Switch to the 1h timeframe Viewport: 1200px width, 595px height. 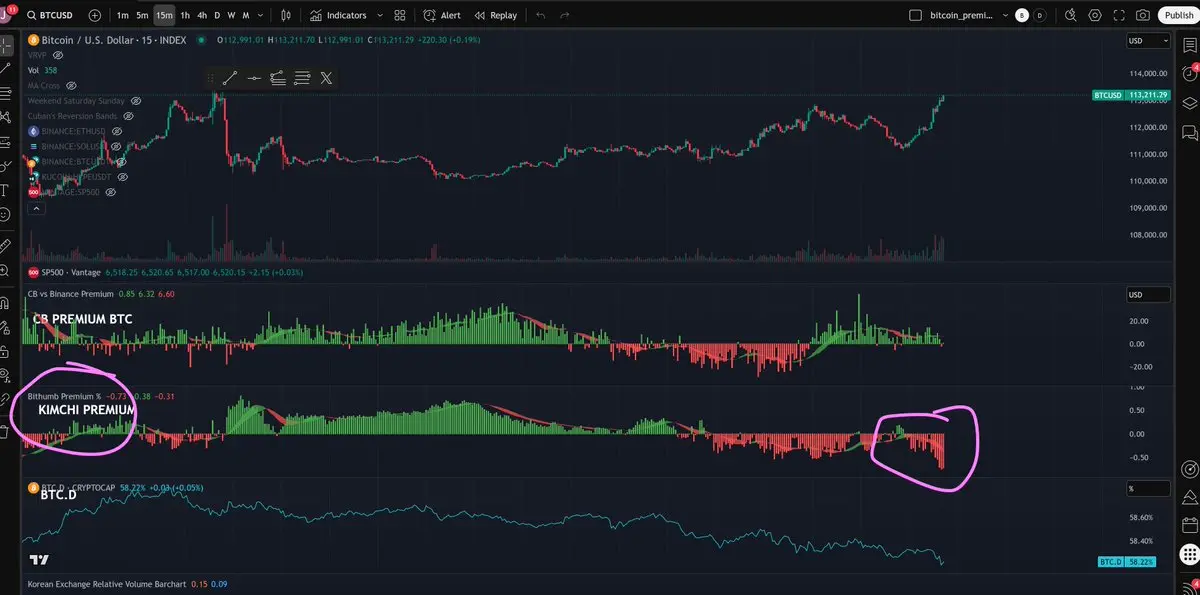point(185,15)
